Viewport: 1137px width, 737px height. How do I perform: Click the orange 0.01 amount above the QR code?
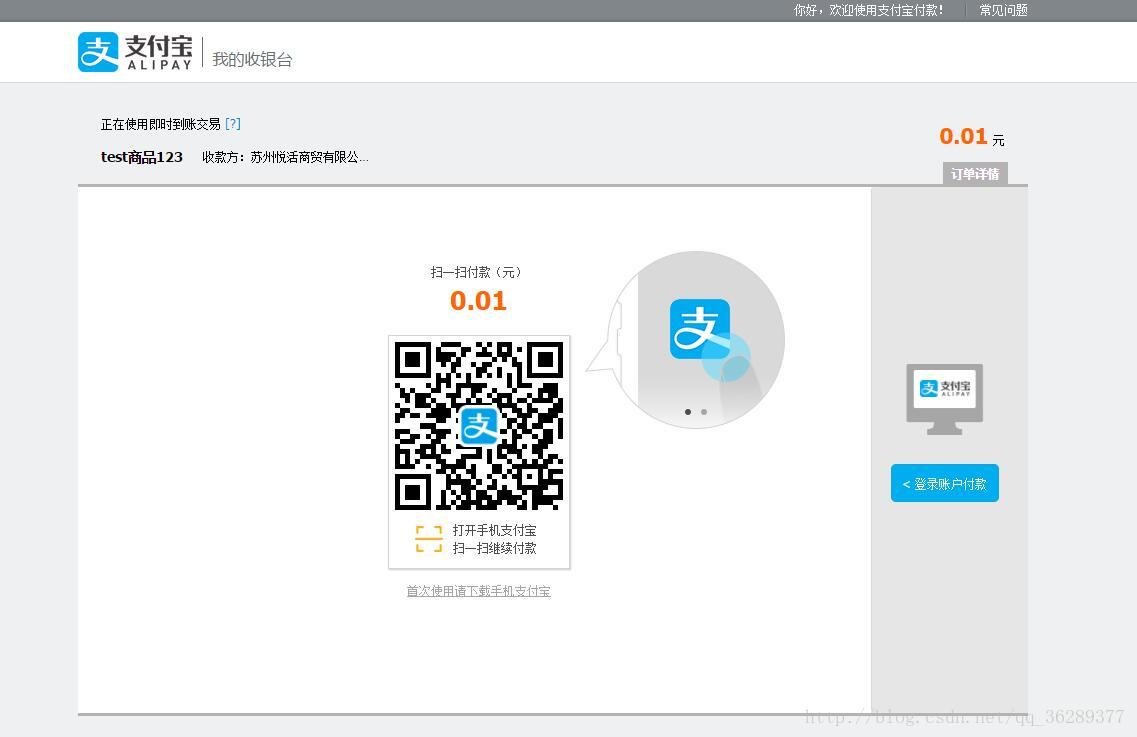tap(479, 300)
